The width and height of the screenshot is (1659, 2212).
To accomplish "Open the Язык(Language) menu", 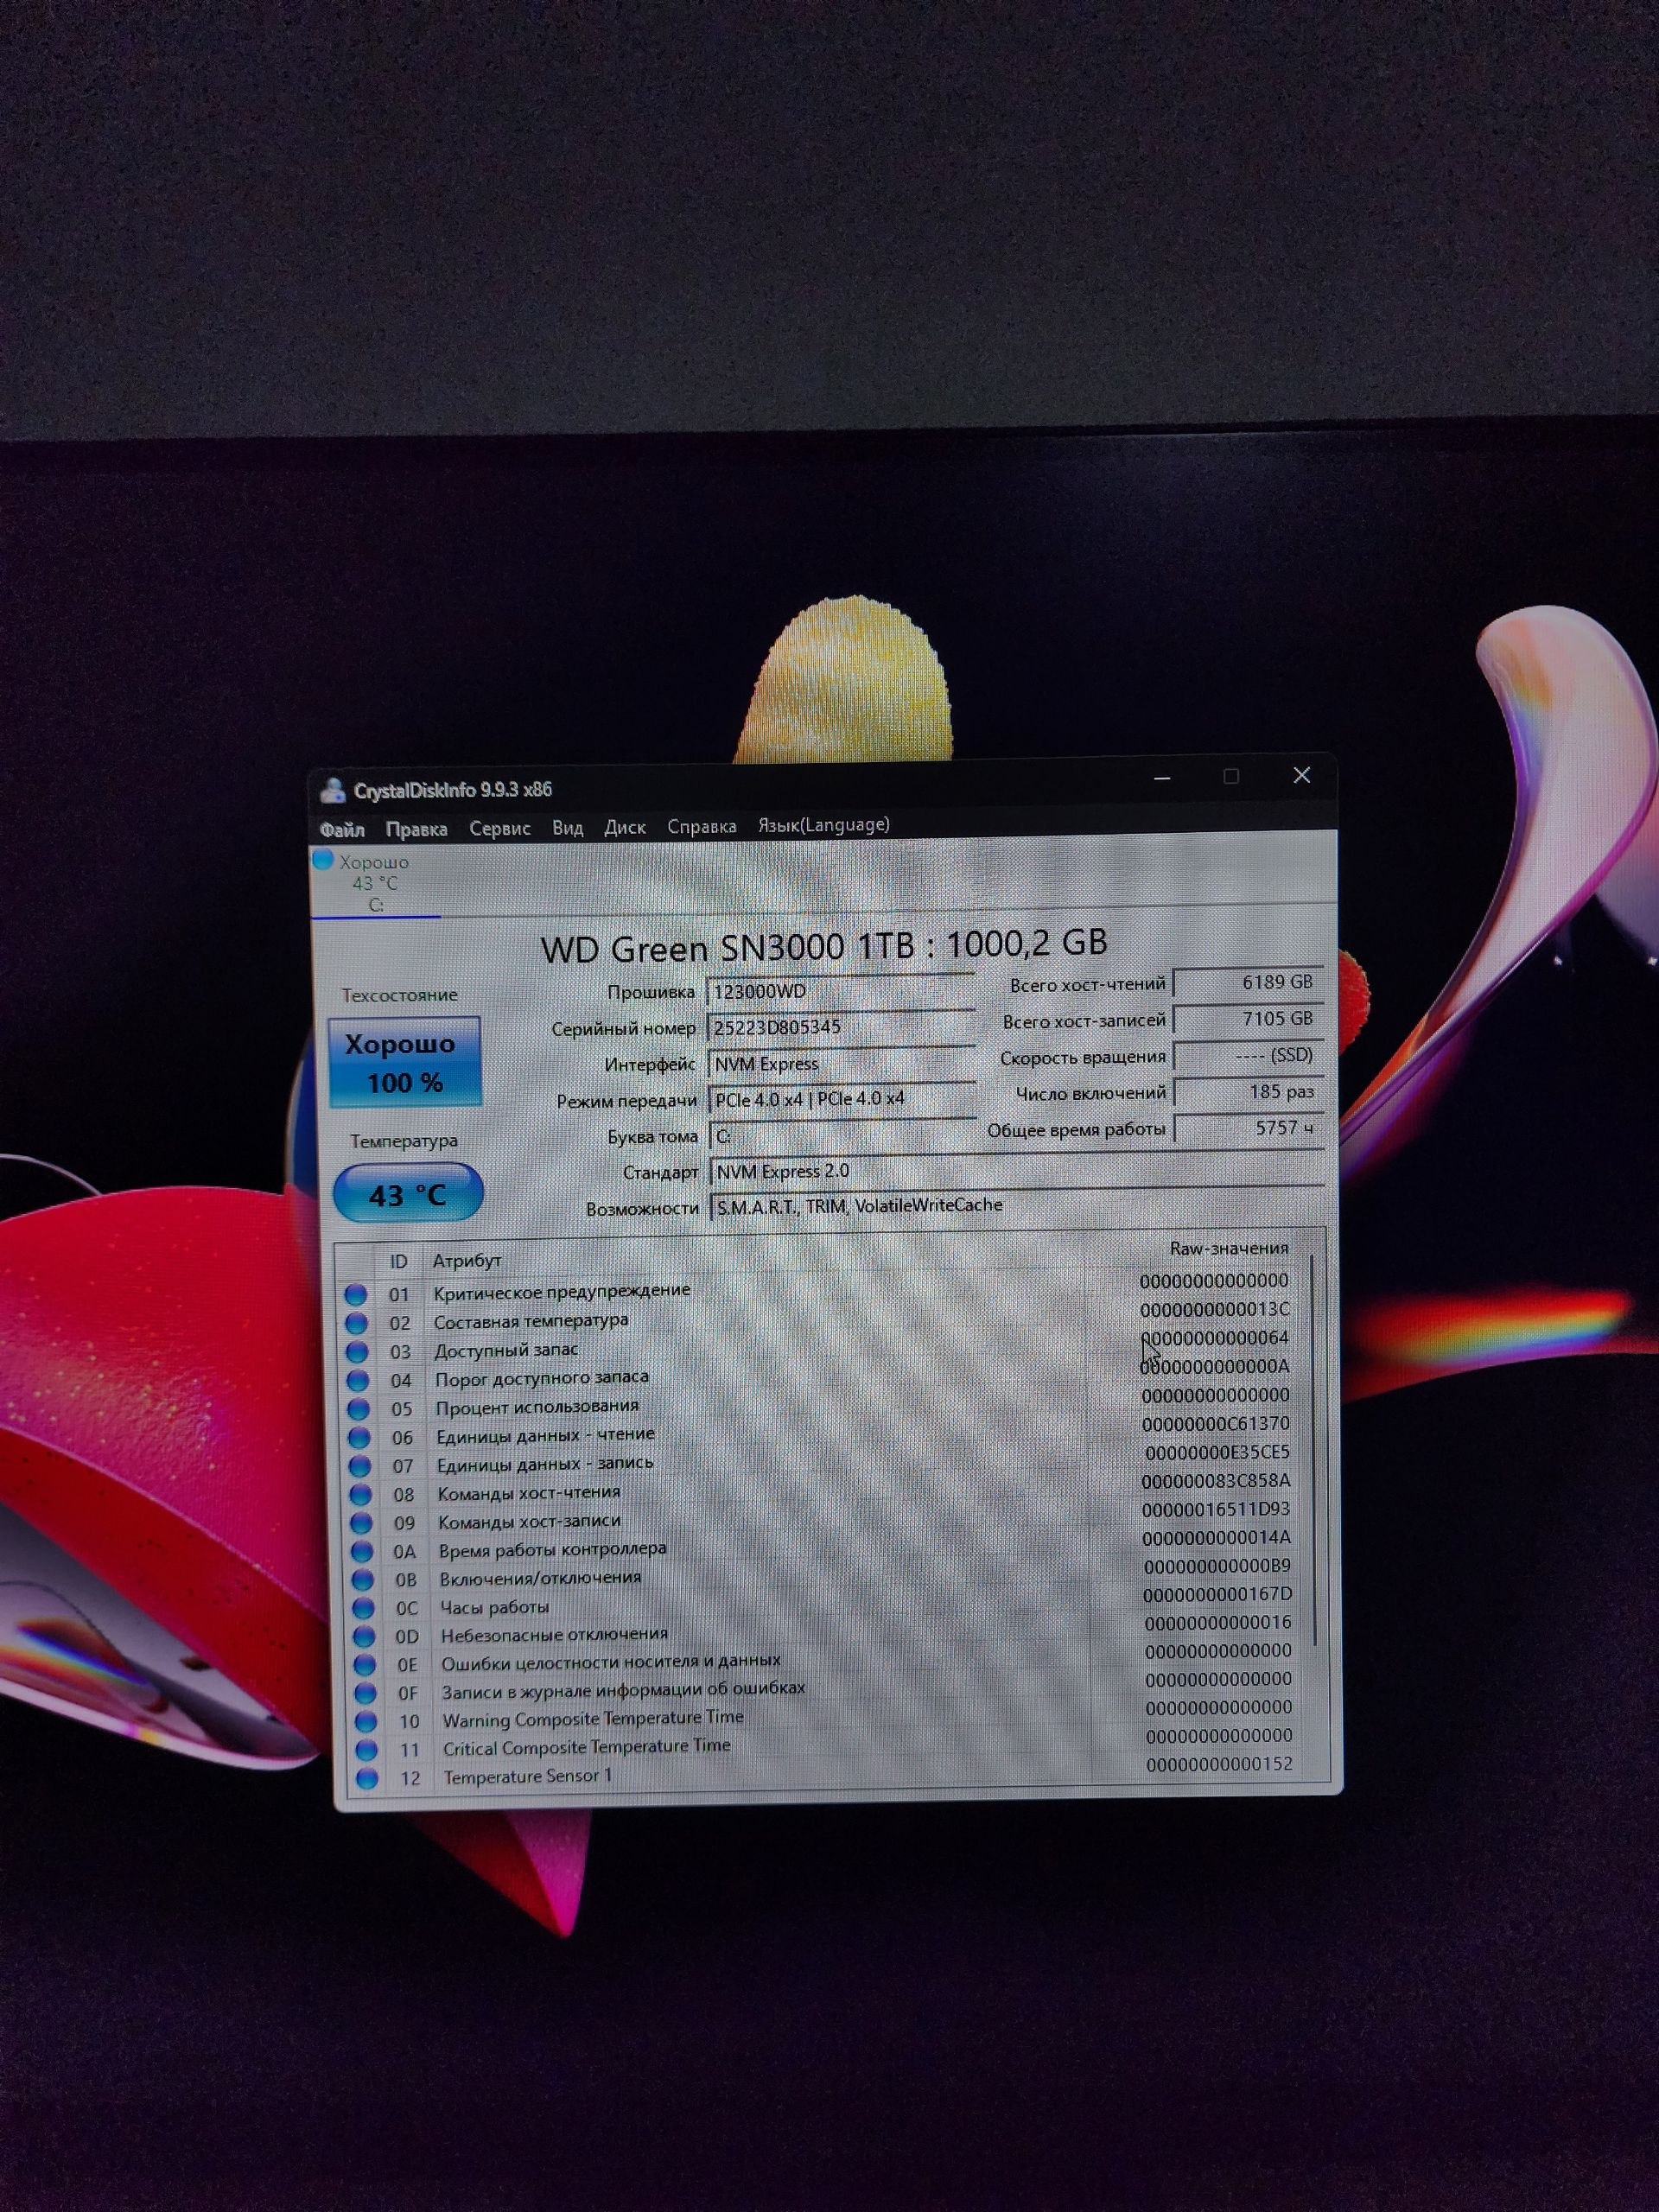I will pyautogui.click(x=823, y=825).
